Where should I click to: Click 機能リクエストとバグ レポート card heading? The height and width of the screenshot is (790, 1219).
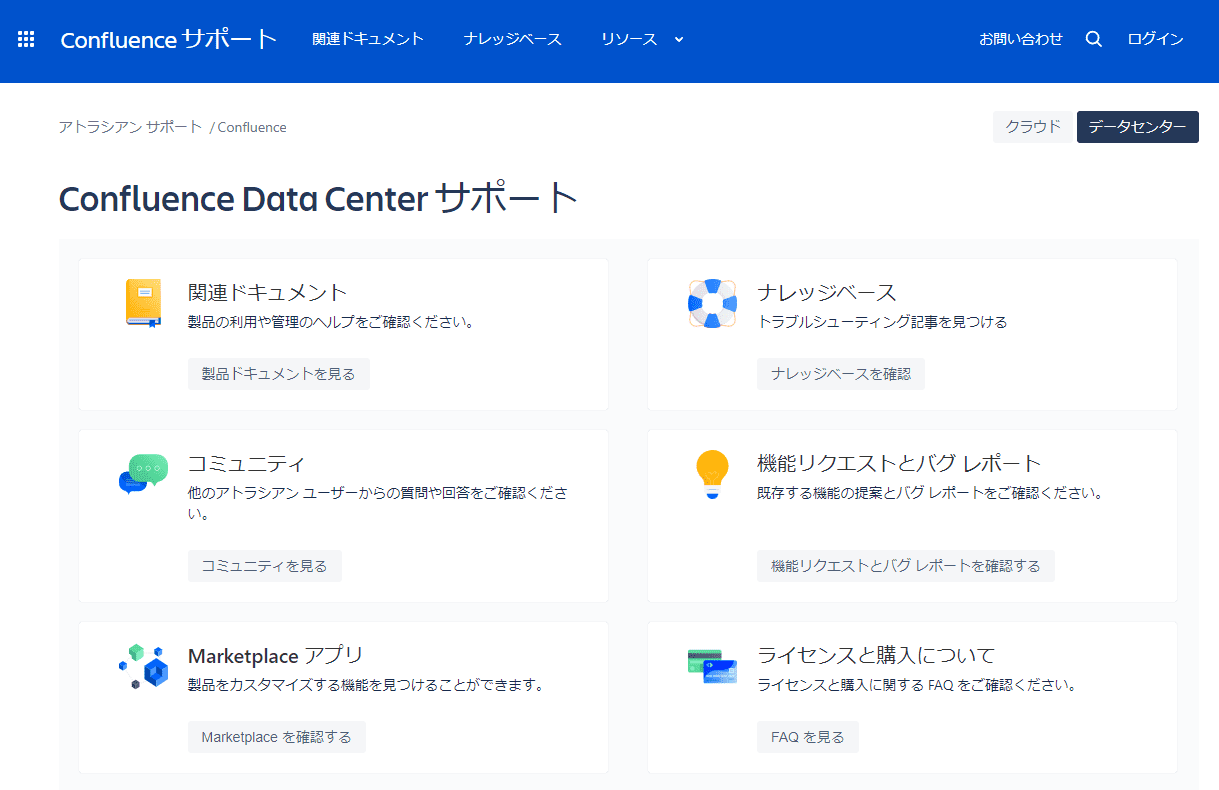tap(900, 463)
